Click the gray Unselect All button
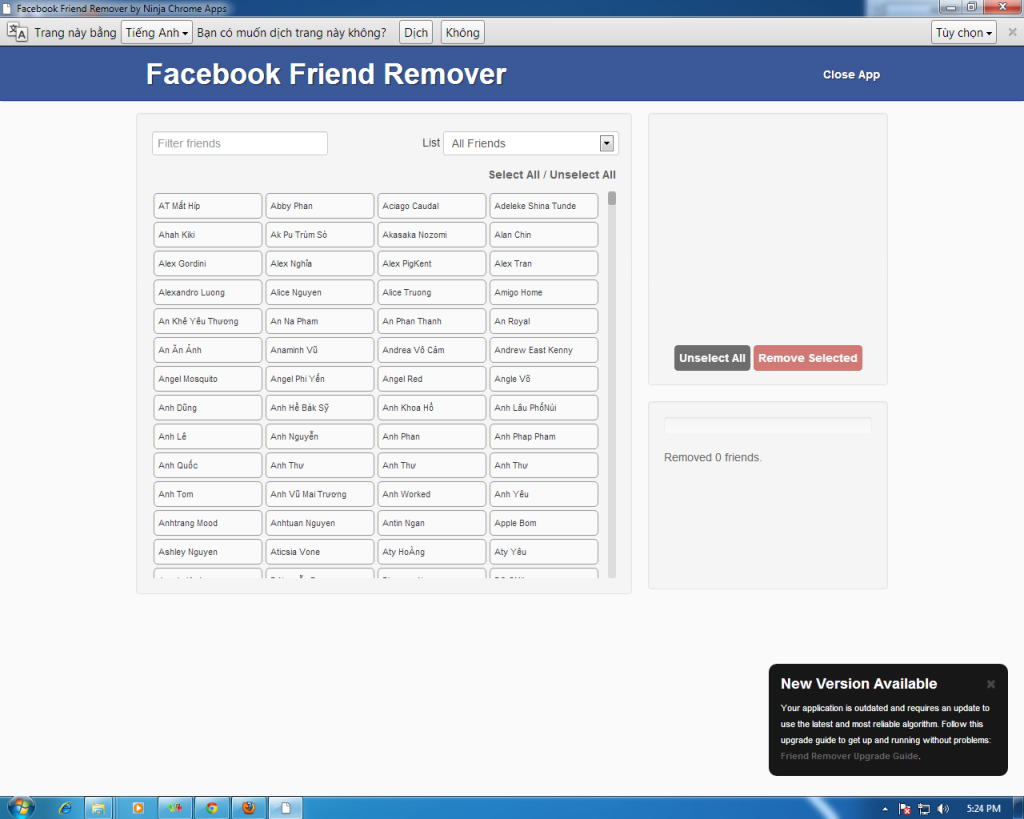Image resolution: width=1024 pixels, height=819 pixels. pos(712,358)
